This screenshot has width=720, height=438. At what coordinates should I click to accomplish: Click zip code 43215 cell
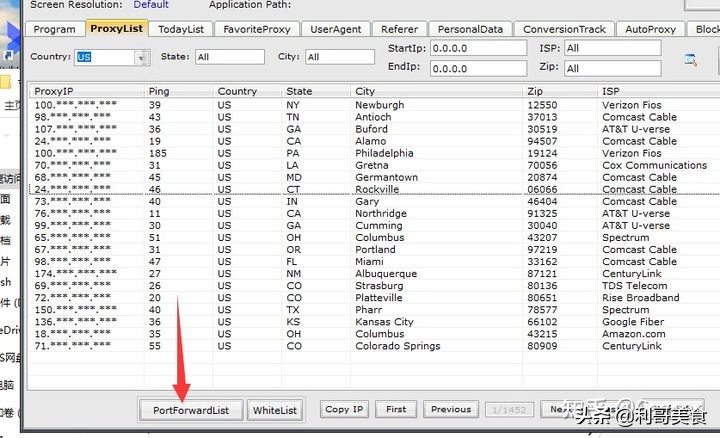(x=542, y=334)
